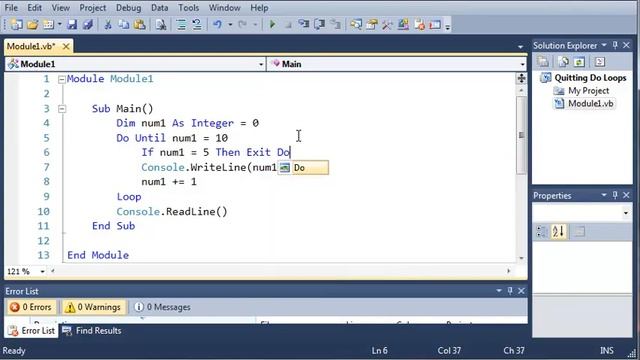Click the horizontal scrollbar right arrow
640x360 pixels.
(x=509, y=271)
